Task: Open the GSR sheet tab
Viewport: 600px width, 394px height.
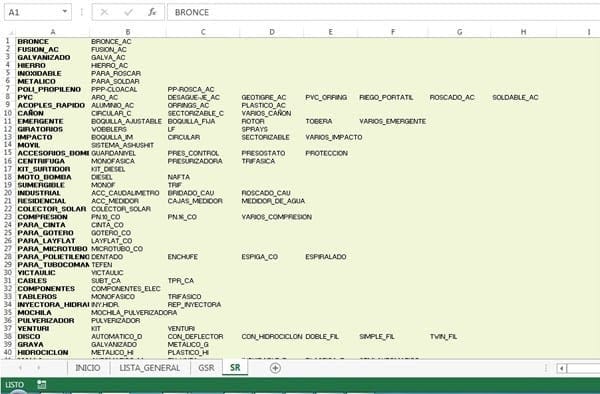Action: (206, 368)
